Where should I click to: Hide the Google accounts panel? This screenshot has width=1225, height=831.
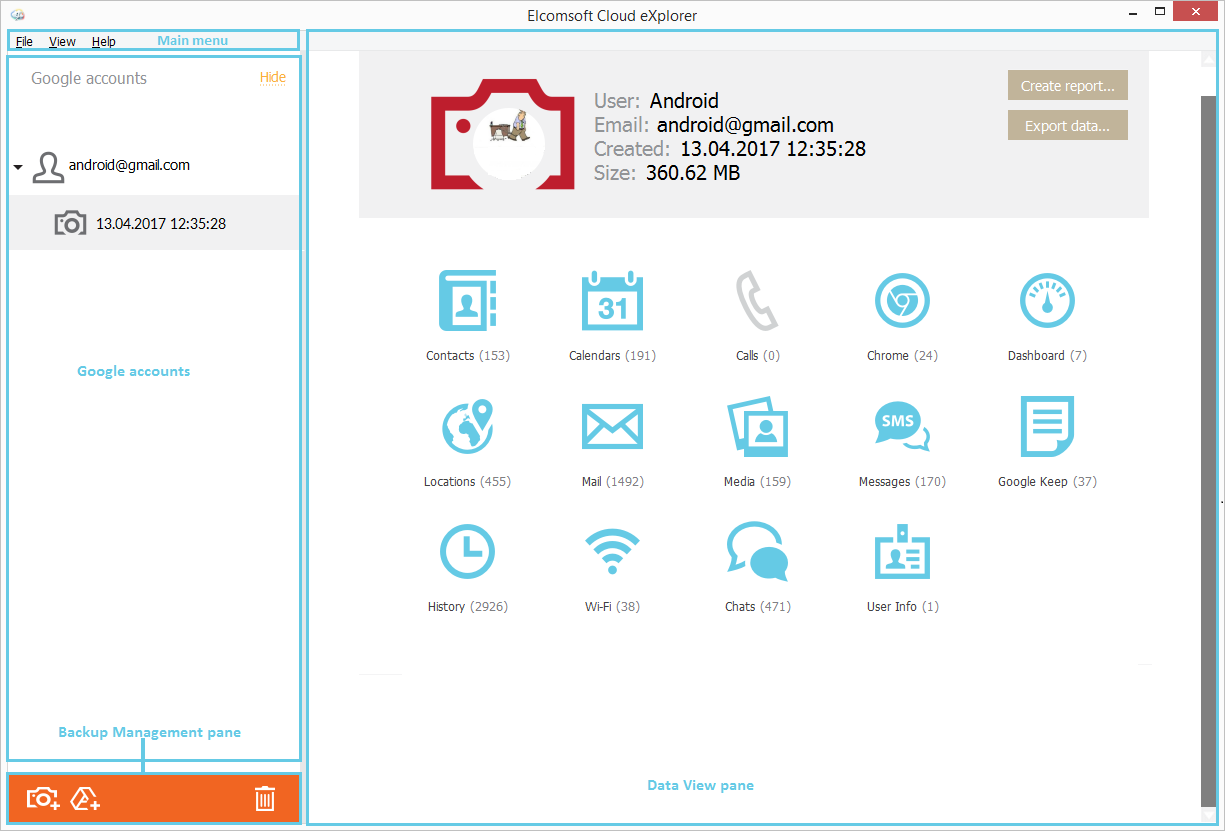[x=273, y=77]
